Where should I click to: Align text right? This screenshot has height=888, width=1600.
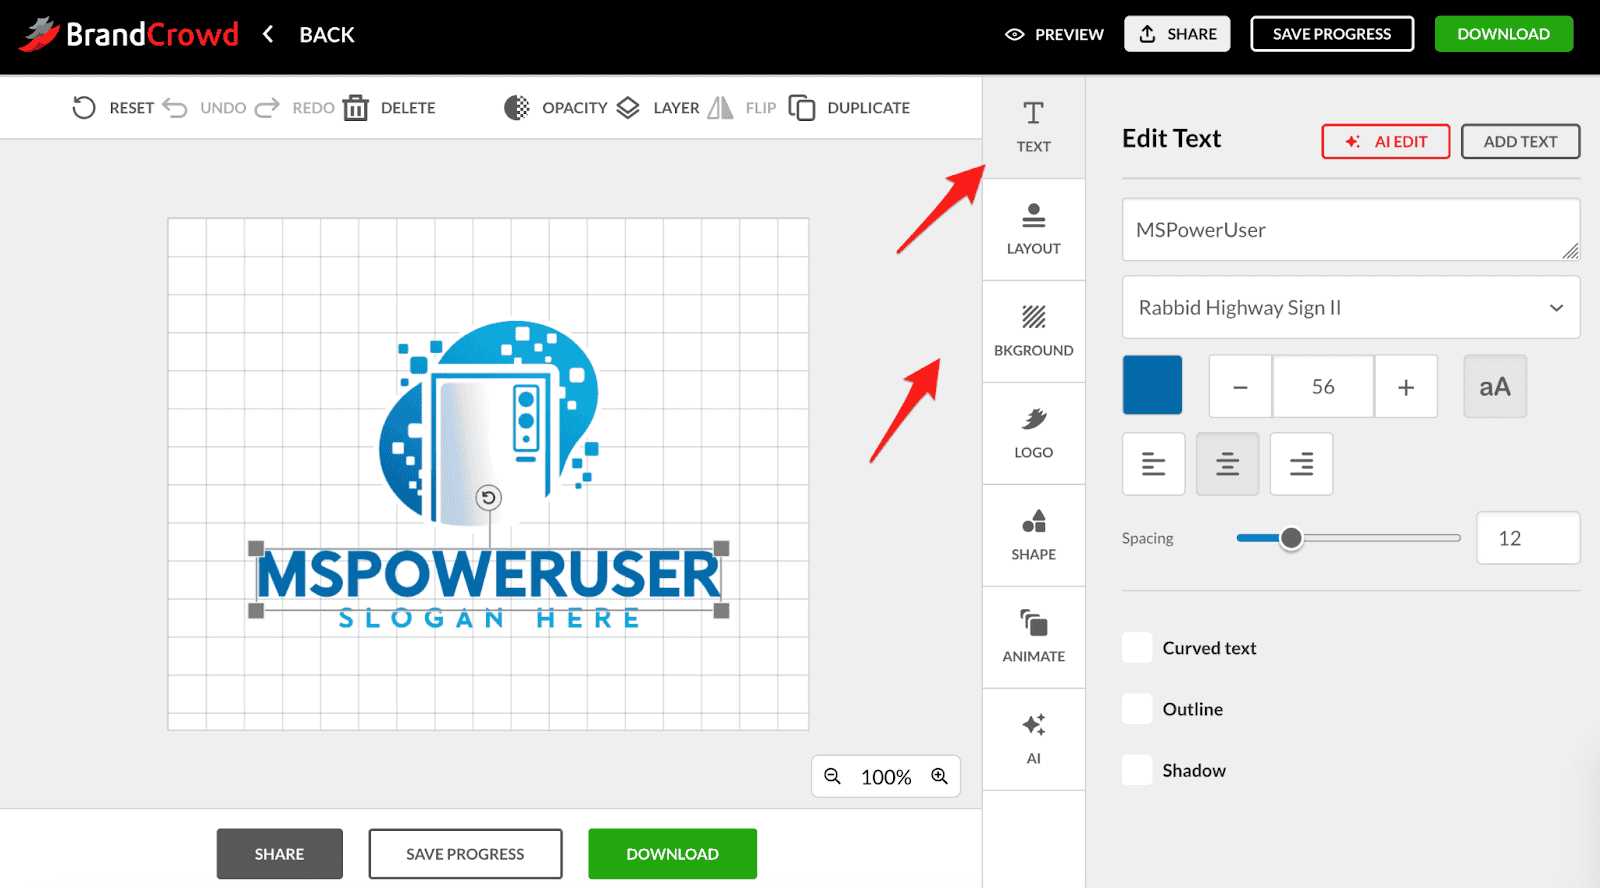click(1301, 464)
